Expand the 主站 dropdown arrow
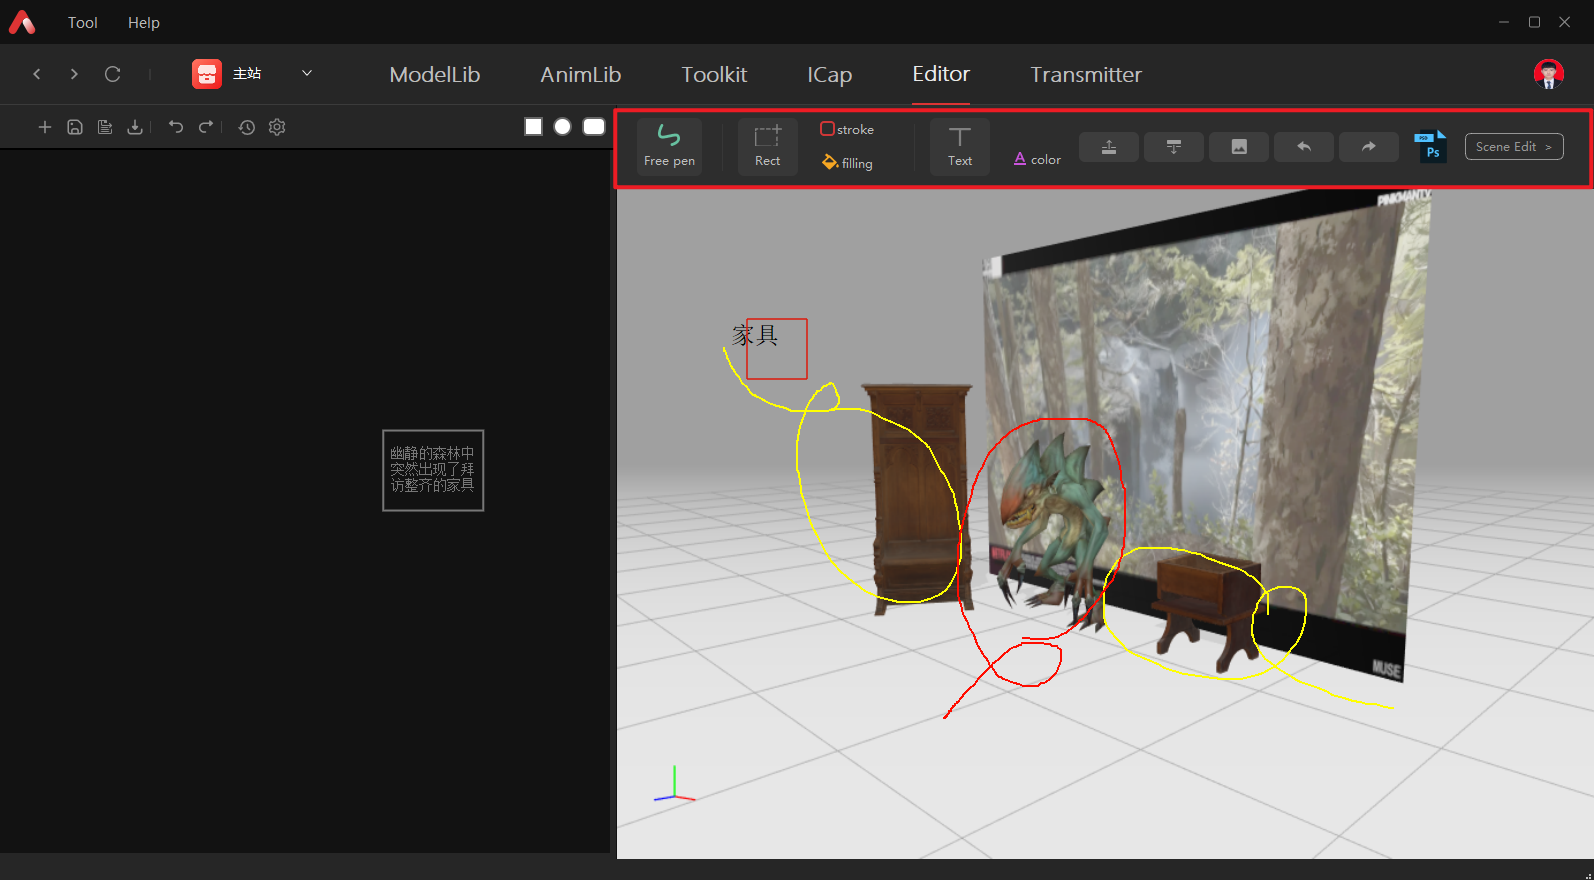 click(x=307, y=73)
